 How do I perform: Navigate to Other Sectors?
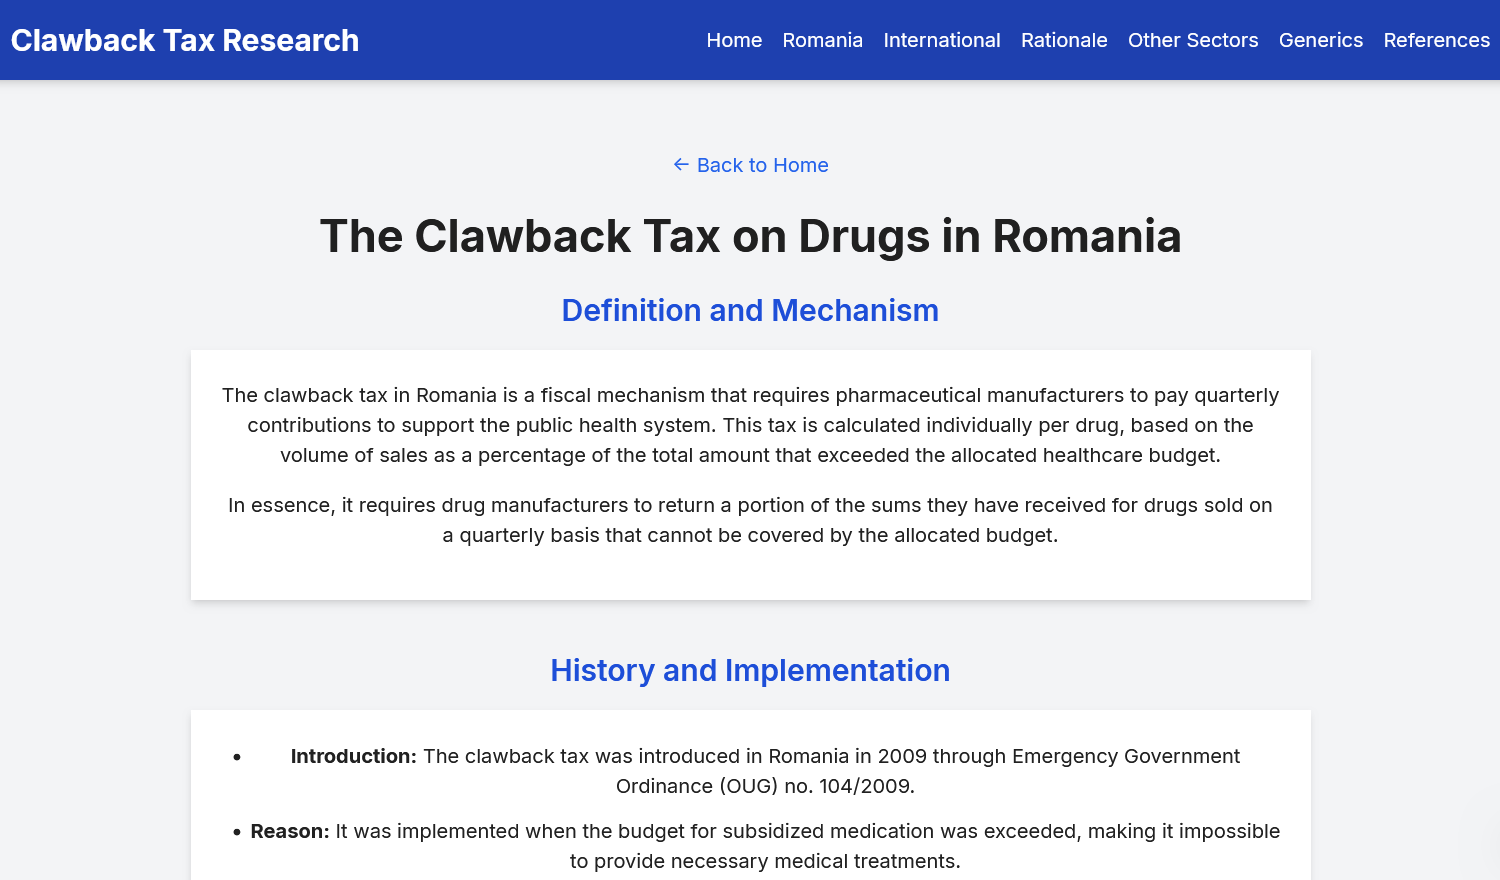pyautogui.click(x=1193, y=40)
